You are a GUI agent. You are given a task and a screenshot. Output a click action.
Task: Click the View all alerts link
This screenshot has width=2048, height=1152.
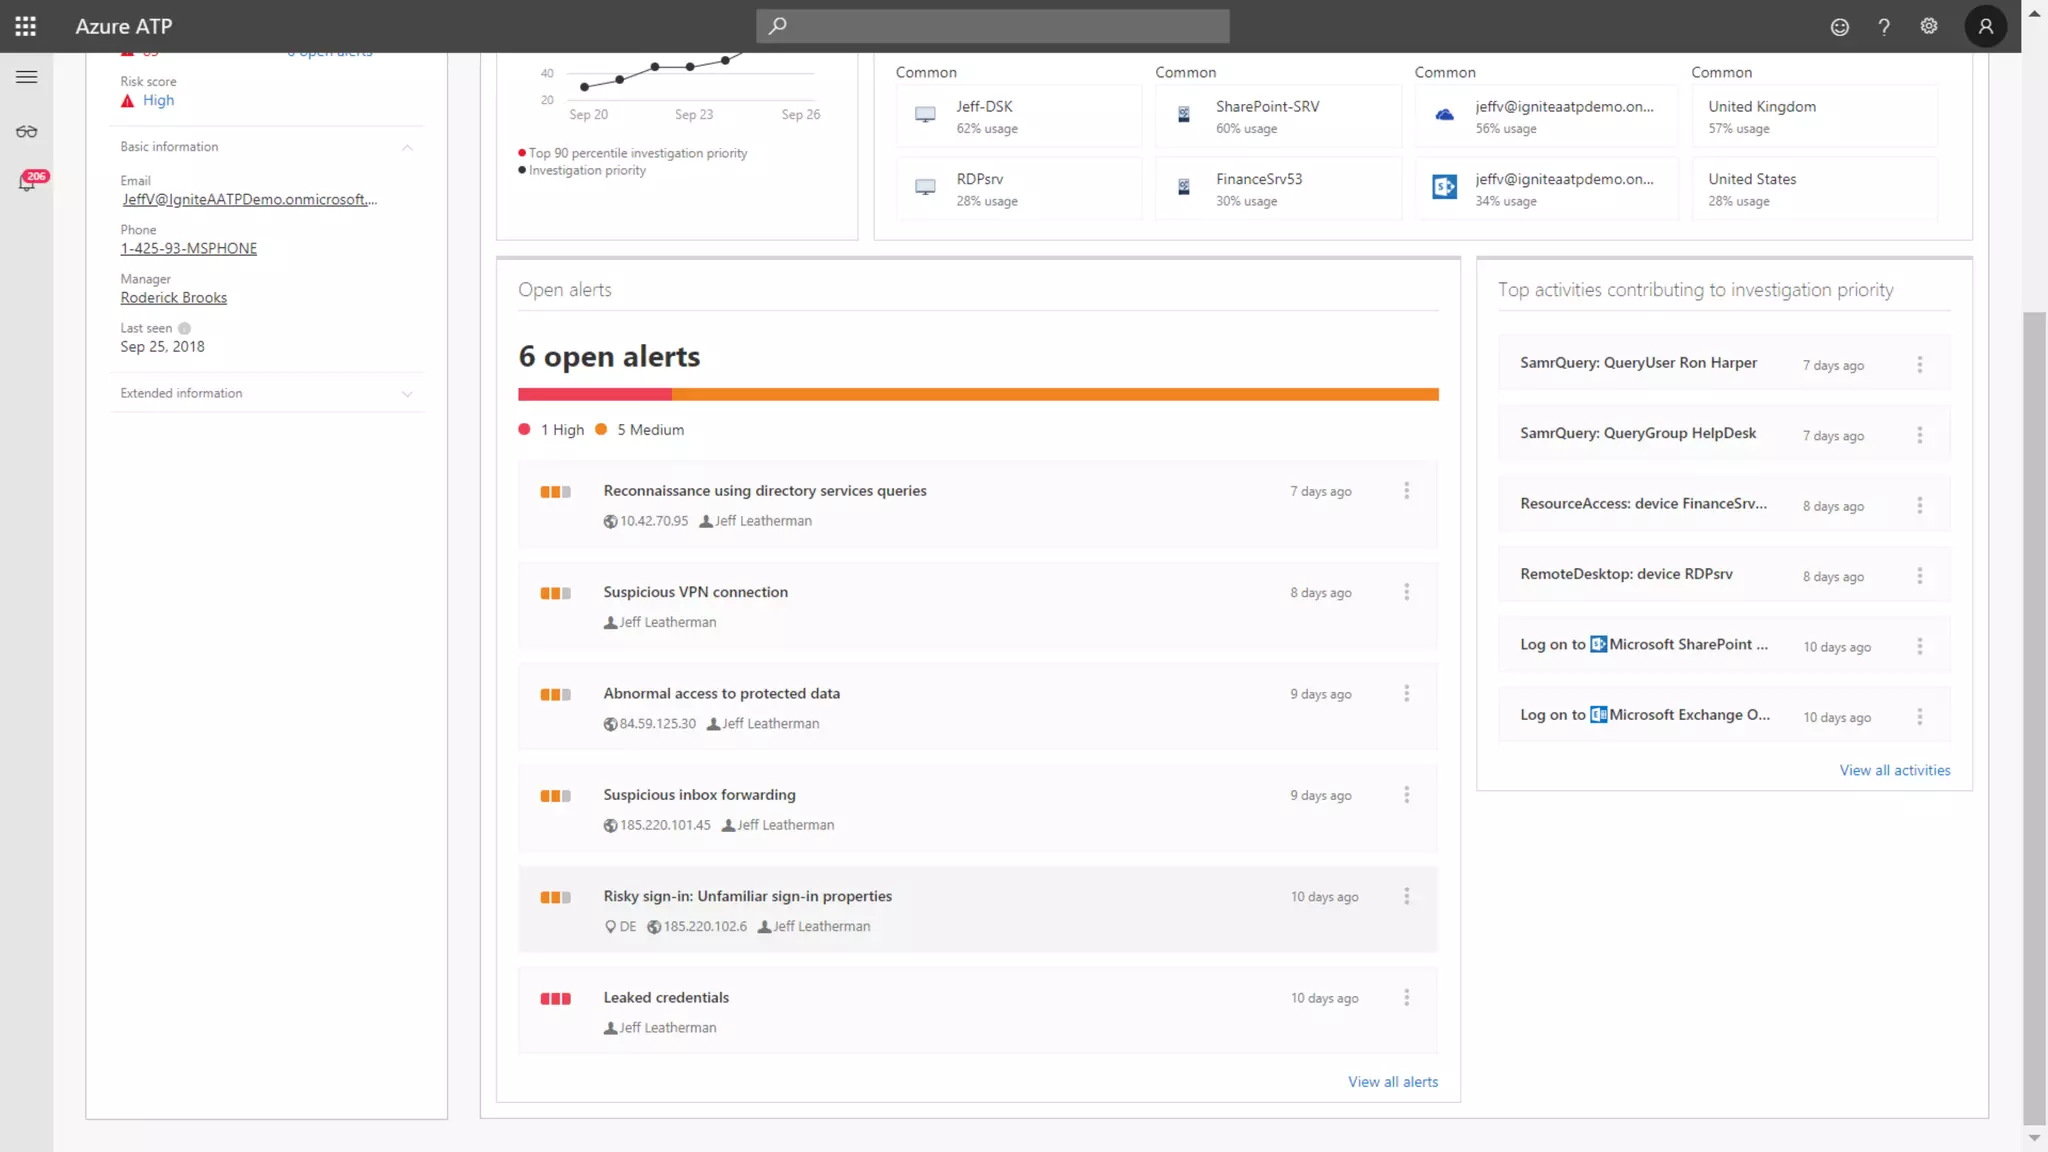[1392, 1082]
